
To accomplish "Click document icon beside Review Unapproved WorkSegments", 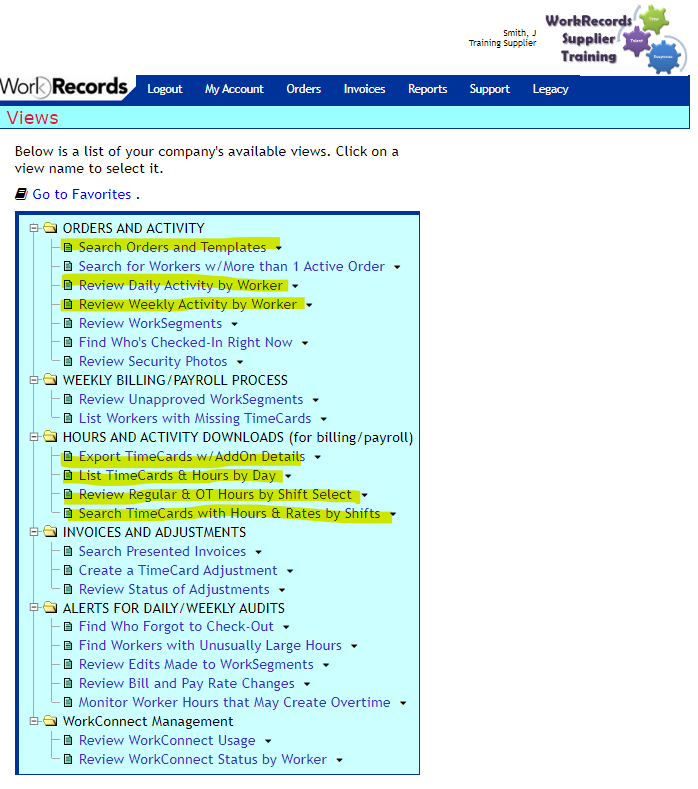I will (x=68, y=400).
